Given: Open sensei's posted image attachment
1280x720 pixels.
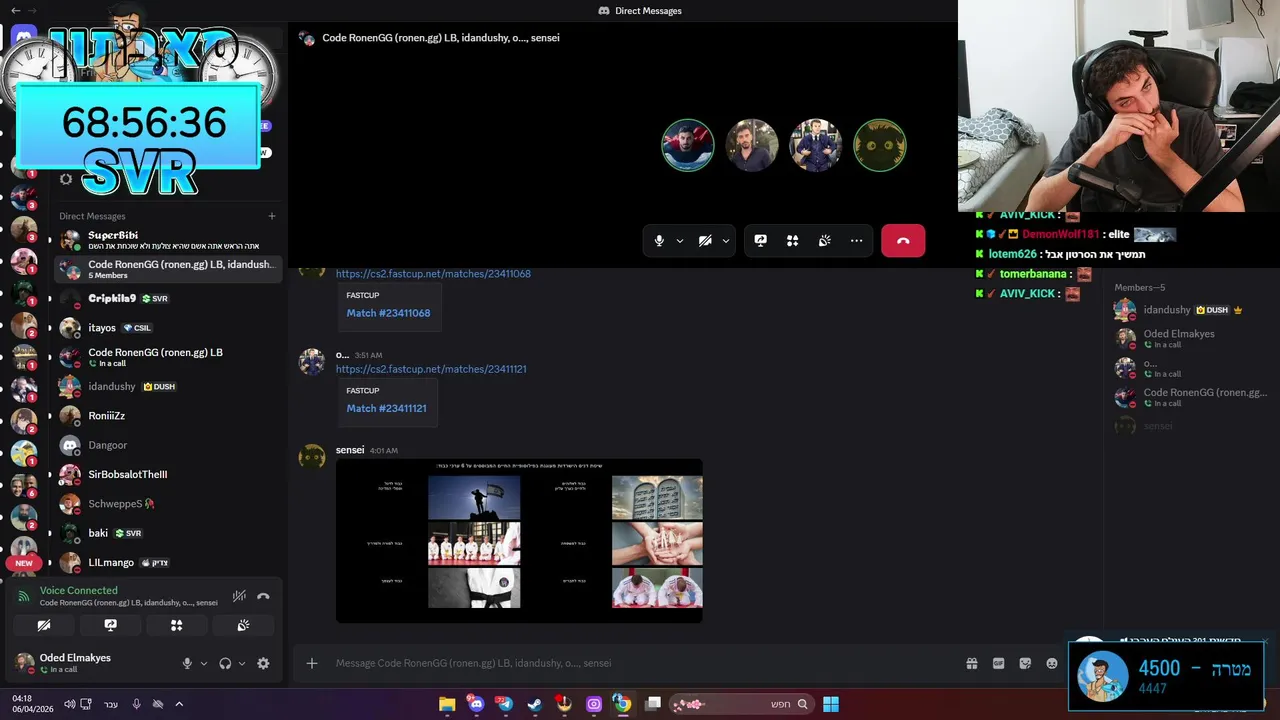Looking at the screenshot, I should tap(519, 541).
